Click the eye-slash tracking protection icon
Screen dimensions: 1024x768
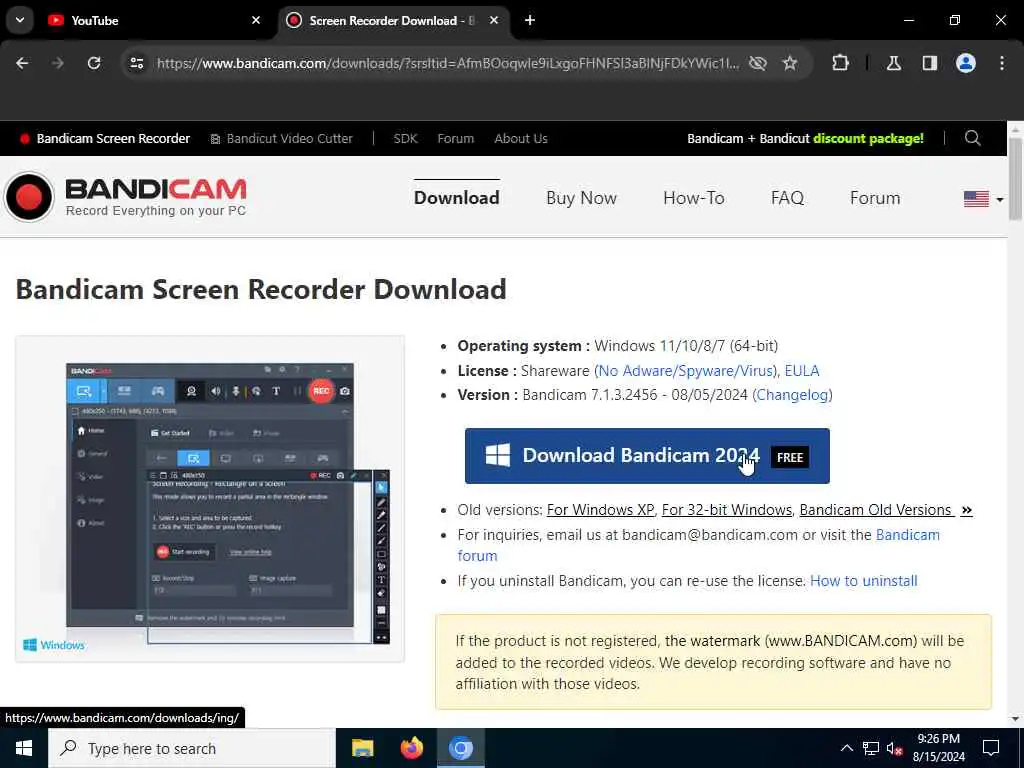758,63
